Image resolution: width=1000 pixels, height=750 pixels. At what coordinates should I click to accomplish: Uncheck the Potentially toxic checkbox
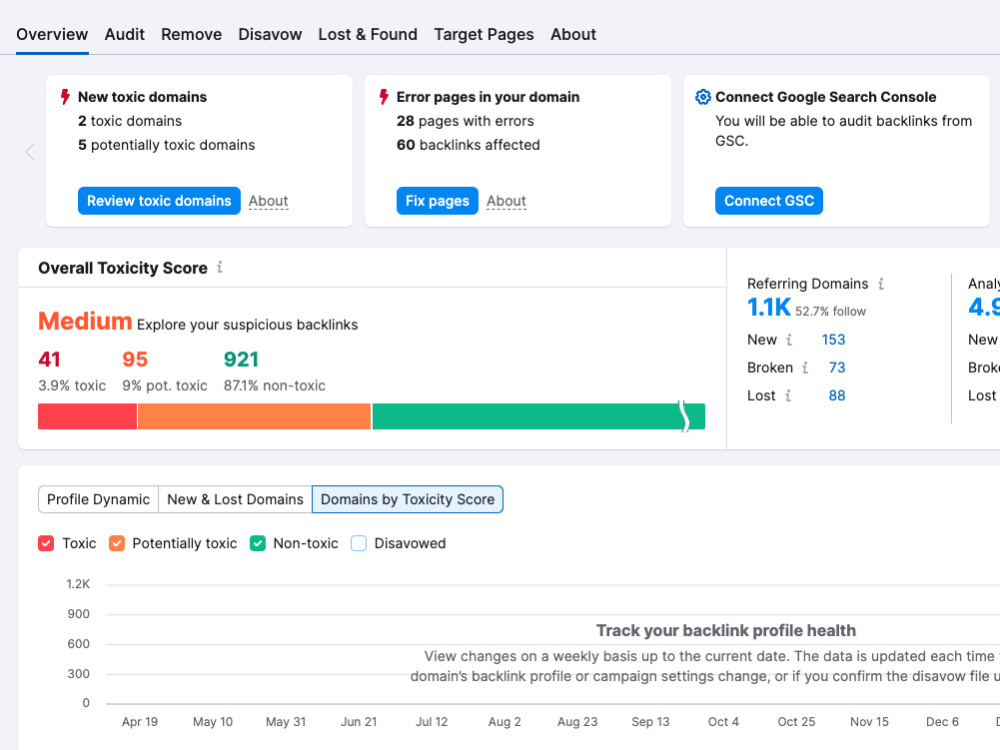coord(117,543)
